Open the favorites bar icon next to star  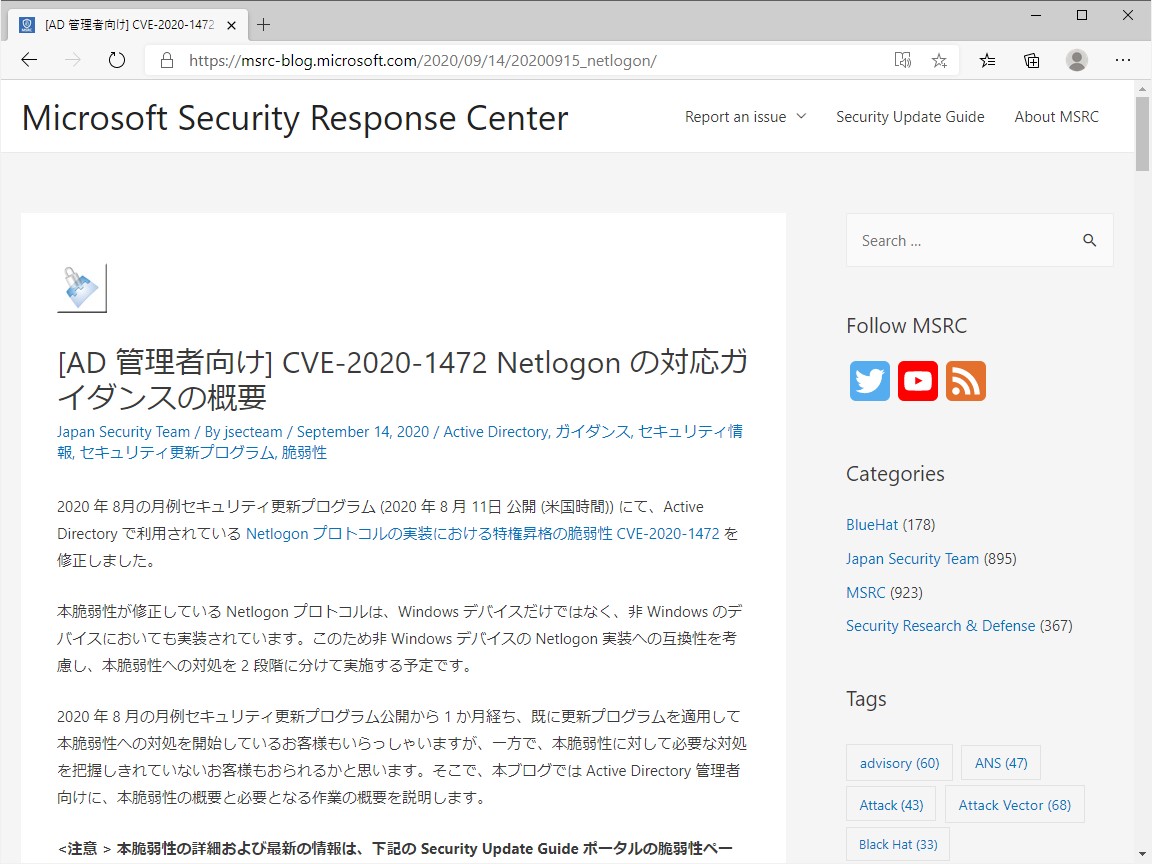point(987,60)
